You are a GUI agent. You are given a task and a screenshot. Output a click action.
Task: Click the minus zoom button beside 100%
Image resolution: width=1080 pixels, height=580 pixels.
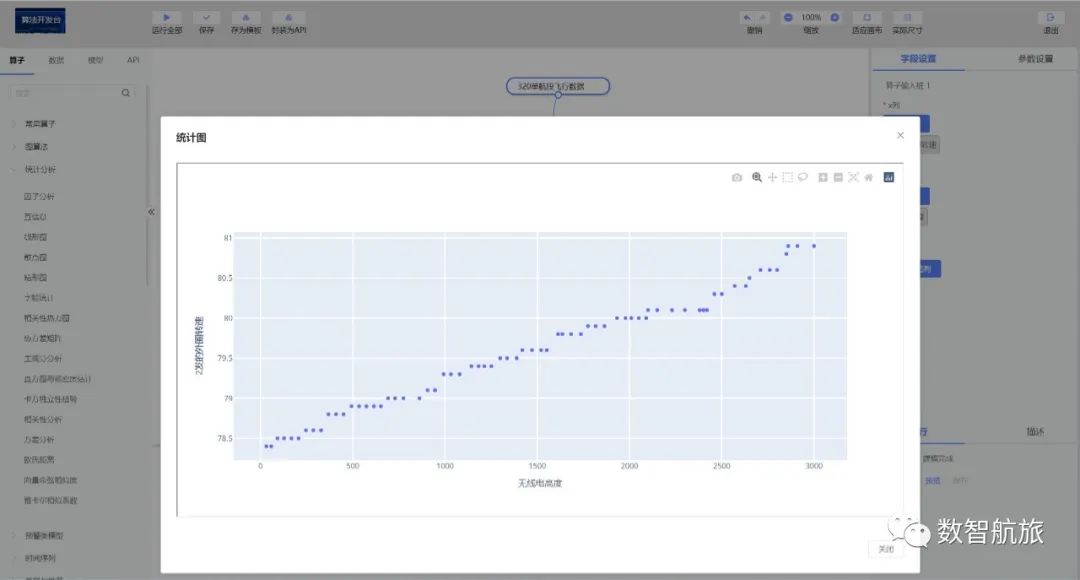tap(788, 17)
